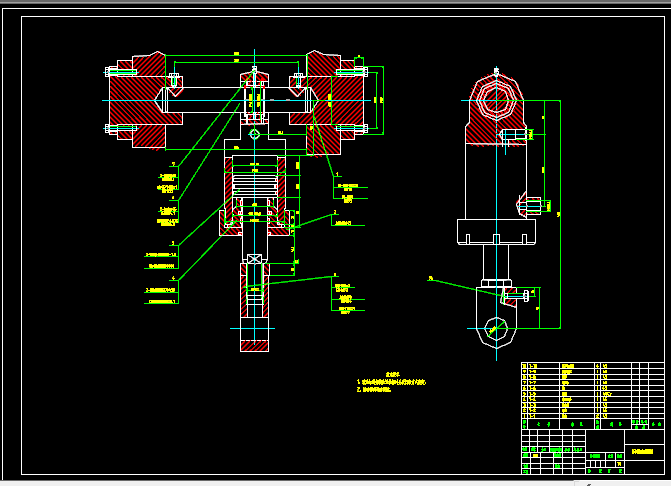
Task: Click the leader label left of side view
Action: point(431,279)
